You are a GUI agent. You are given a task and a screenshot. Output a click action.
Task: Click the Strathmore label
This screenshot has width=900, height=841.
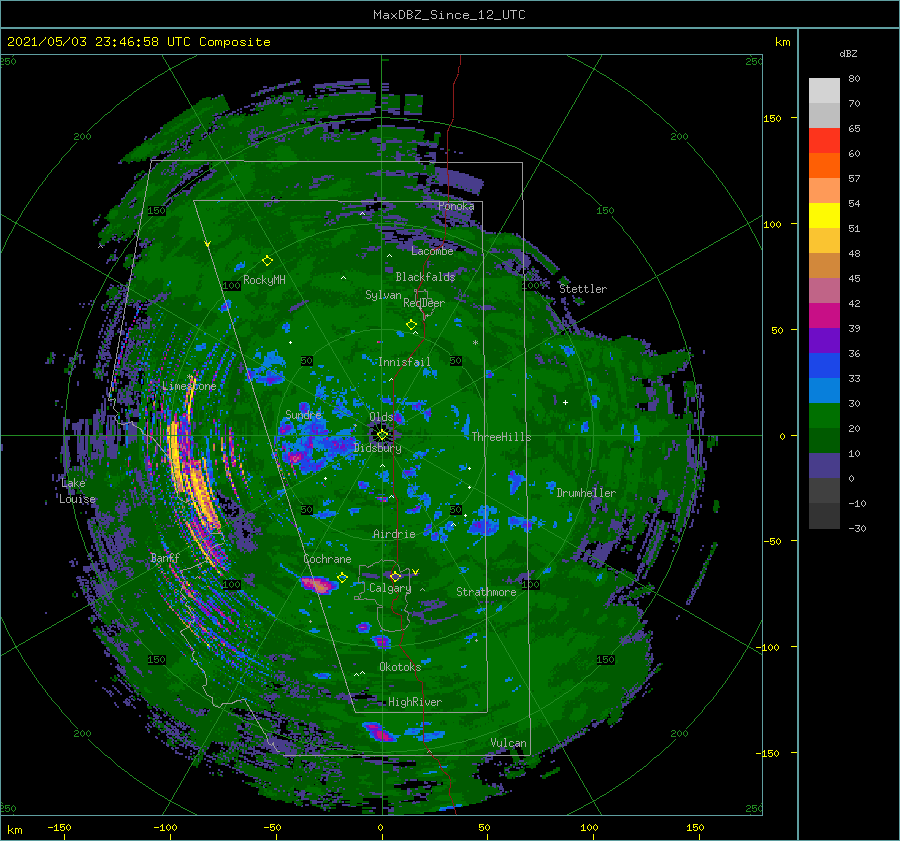[x=486, y=592]
